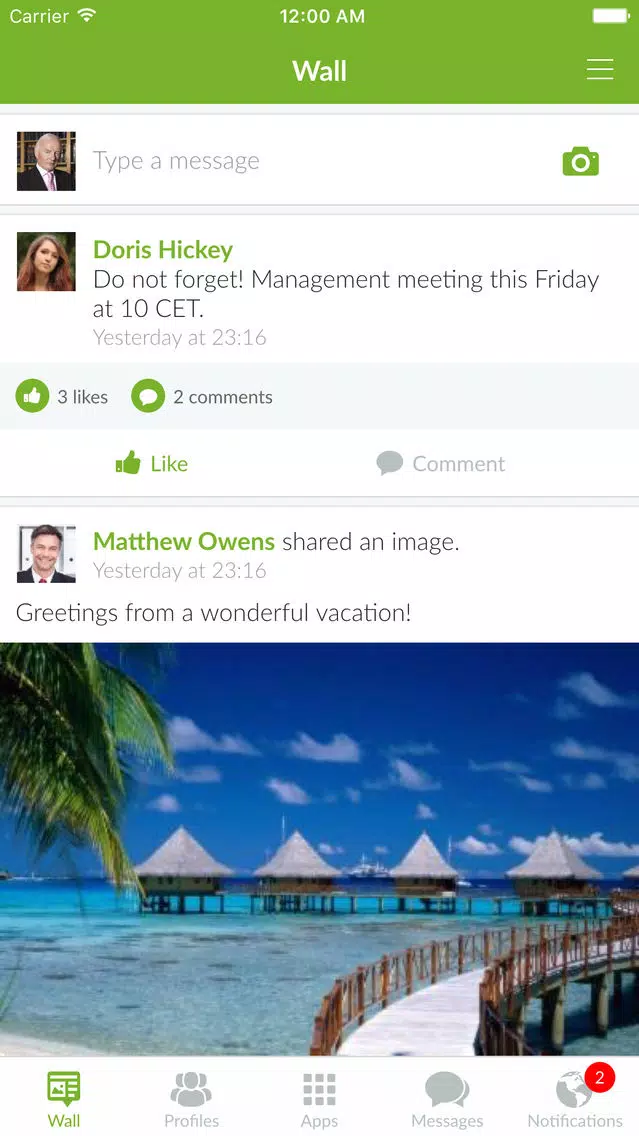Click the thumbs-up likes count icon
Screen dimensions: 639x1136
tap(32, 396)
